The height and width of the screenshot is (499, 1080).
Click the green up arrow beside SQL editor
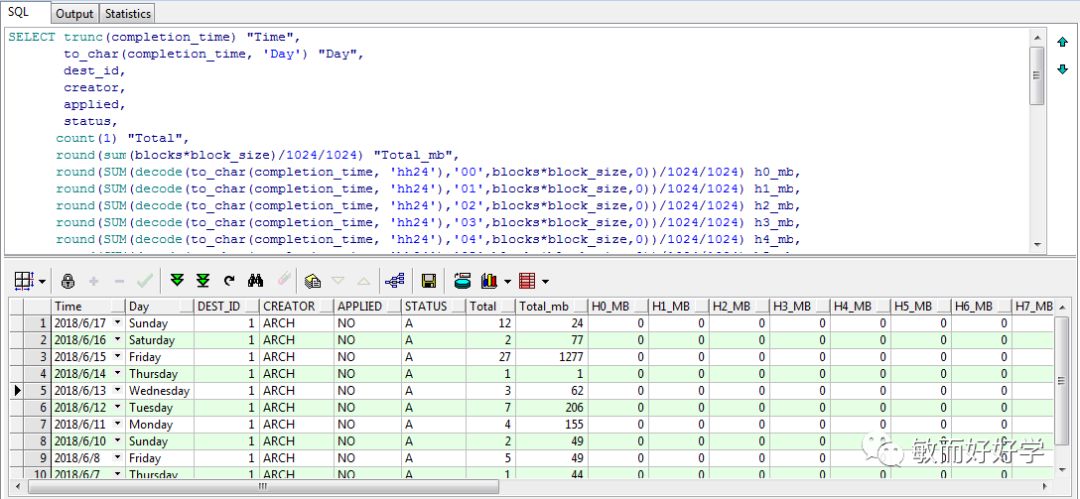(1063, 42)
